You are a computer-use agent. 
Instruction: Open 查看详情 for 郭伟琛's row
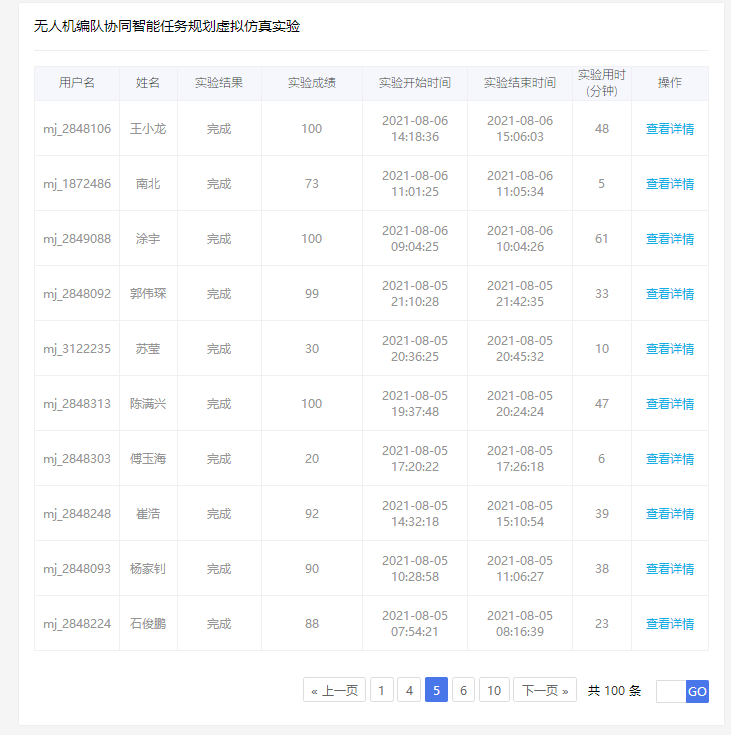[669, 294]
